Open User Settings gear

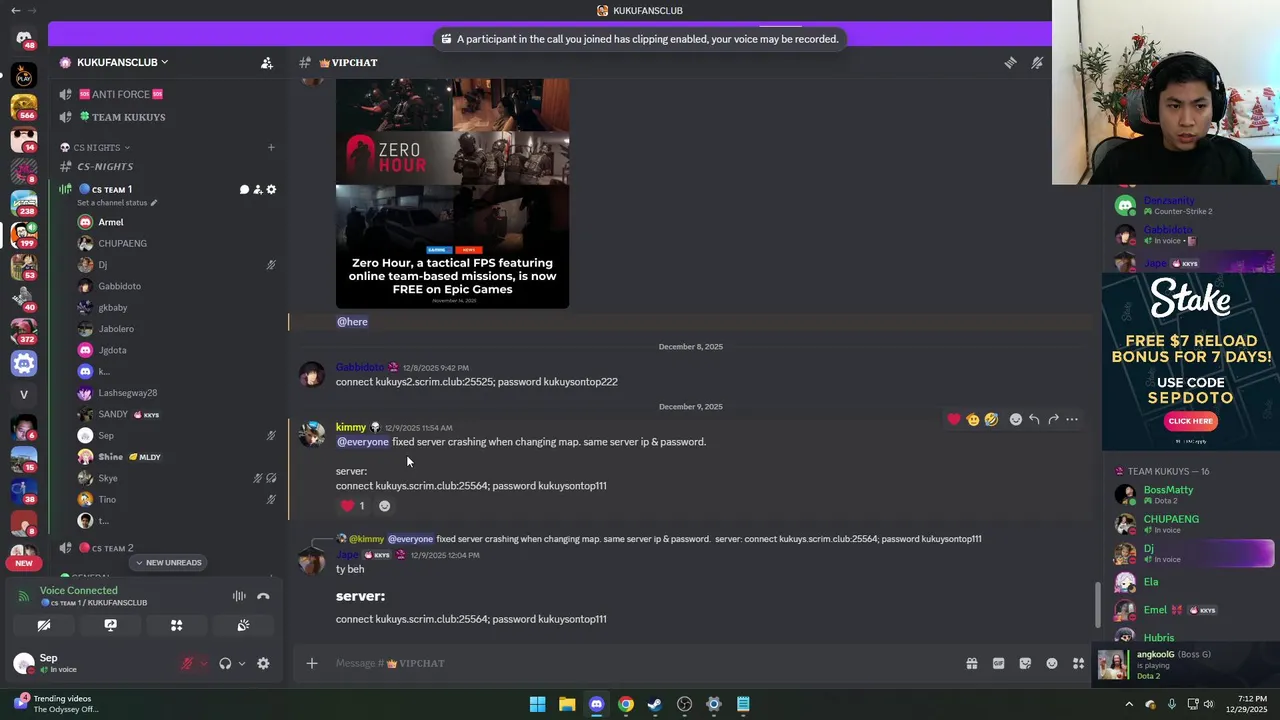(263, 663)
